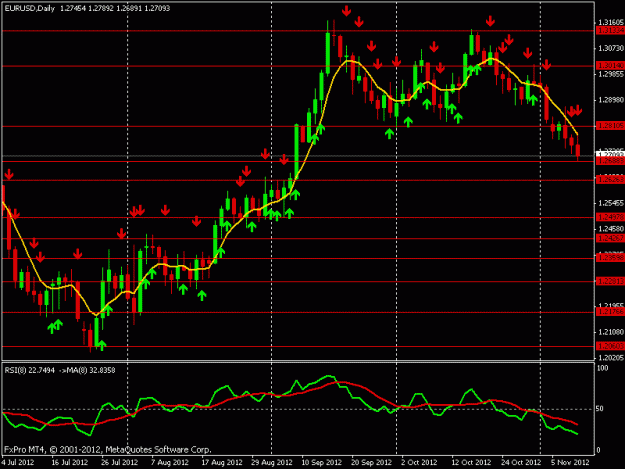Click the red 1.30140 level label
This screenshot has height=469, width=625.
coord(610,65)
